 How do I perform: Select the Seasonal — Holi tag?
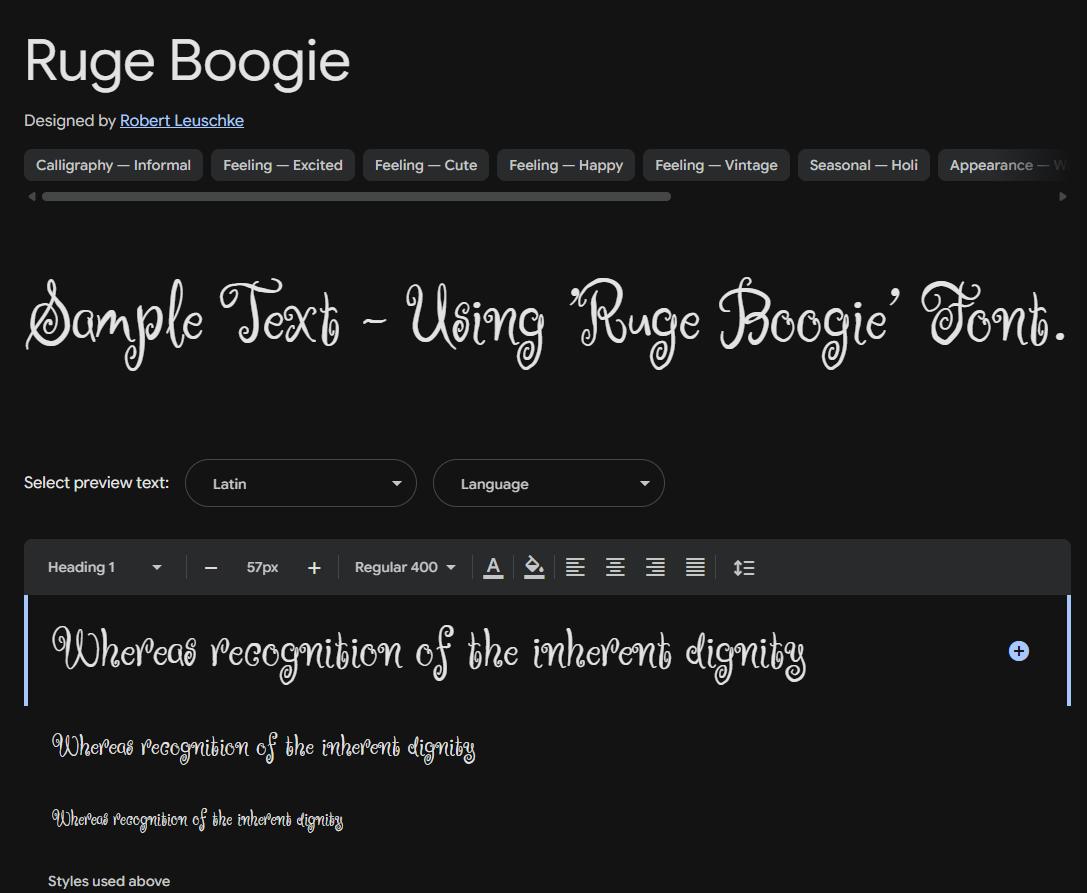[x=864, y=165]
